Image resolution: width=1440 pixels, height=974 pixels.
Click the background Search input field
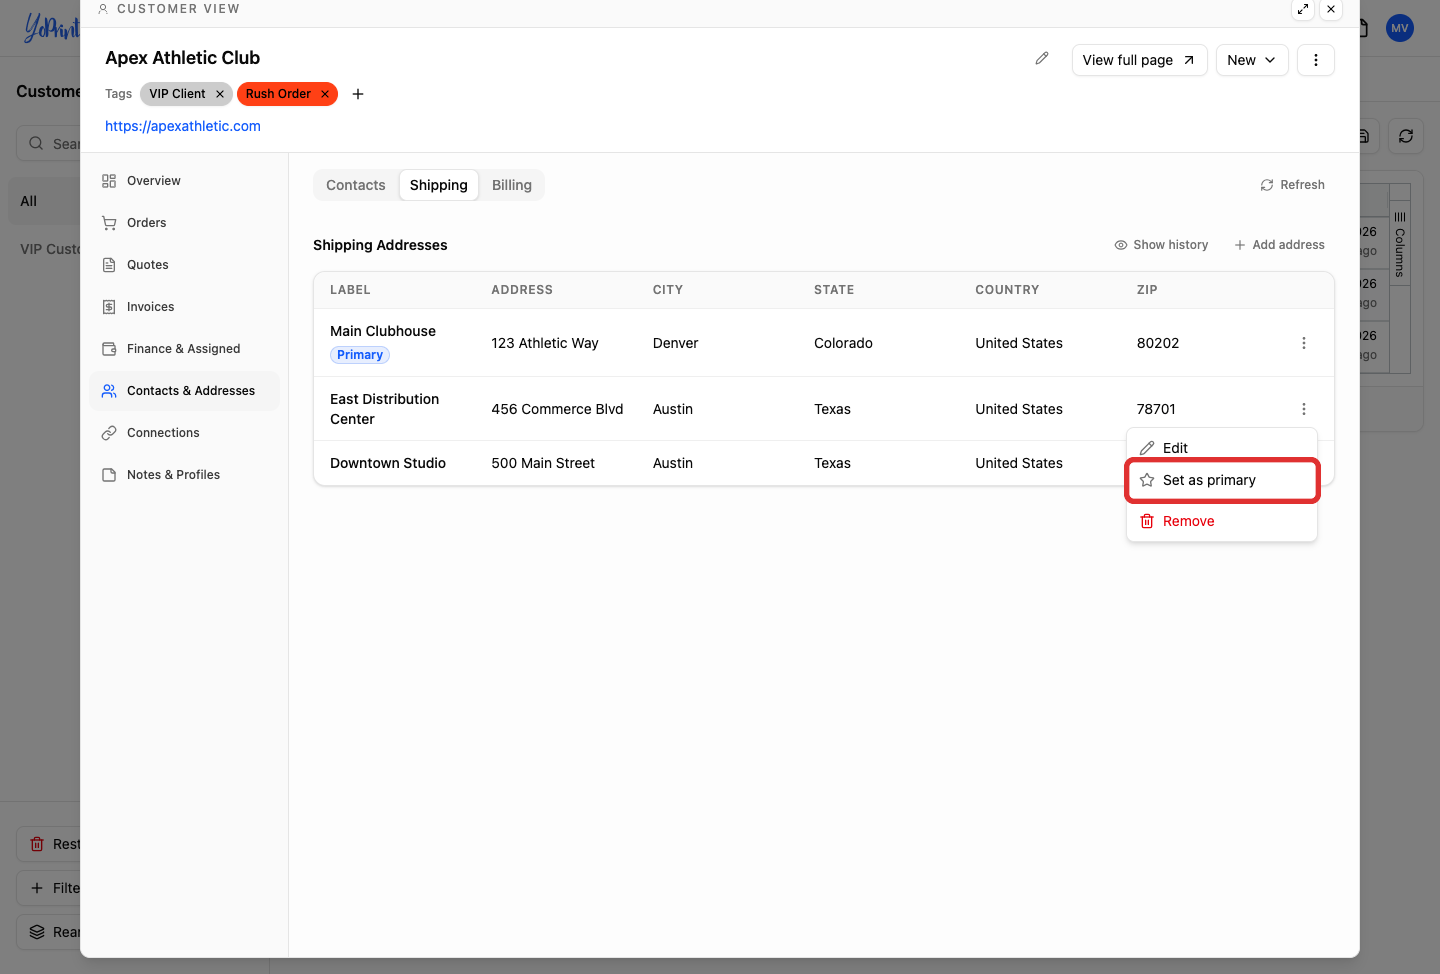[50, 143]
